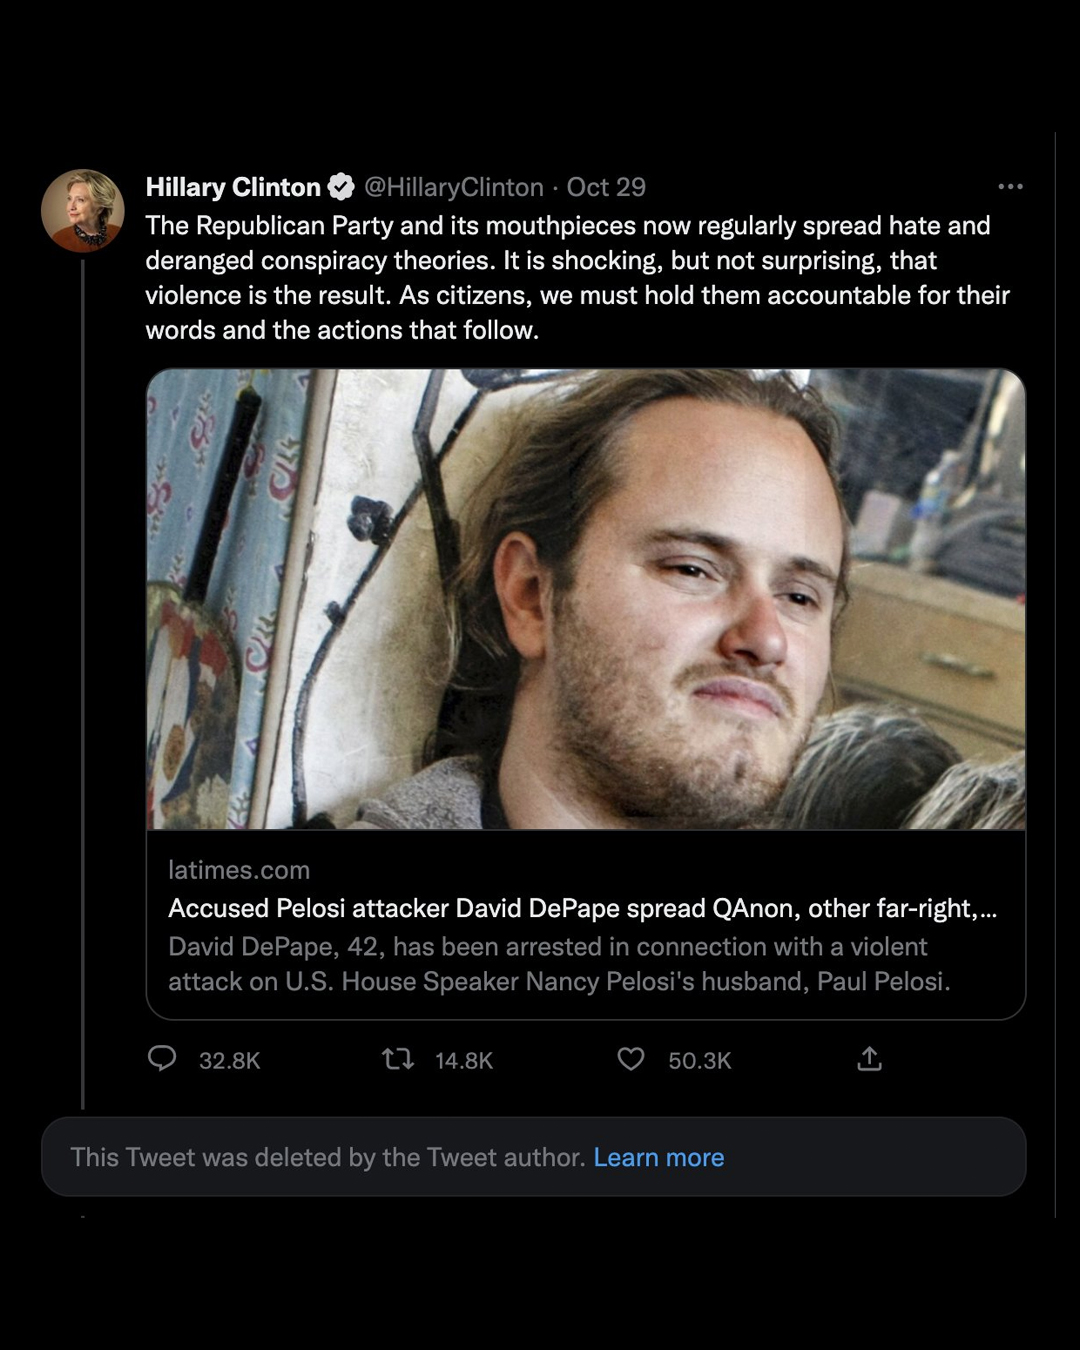The height and width of the screenshot is (1350, 1080).
Task: Click the retweet arrows icon
Action: coord(398,1058)
